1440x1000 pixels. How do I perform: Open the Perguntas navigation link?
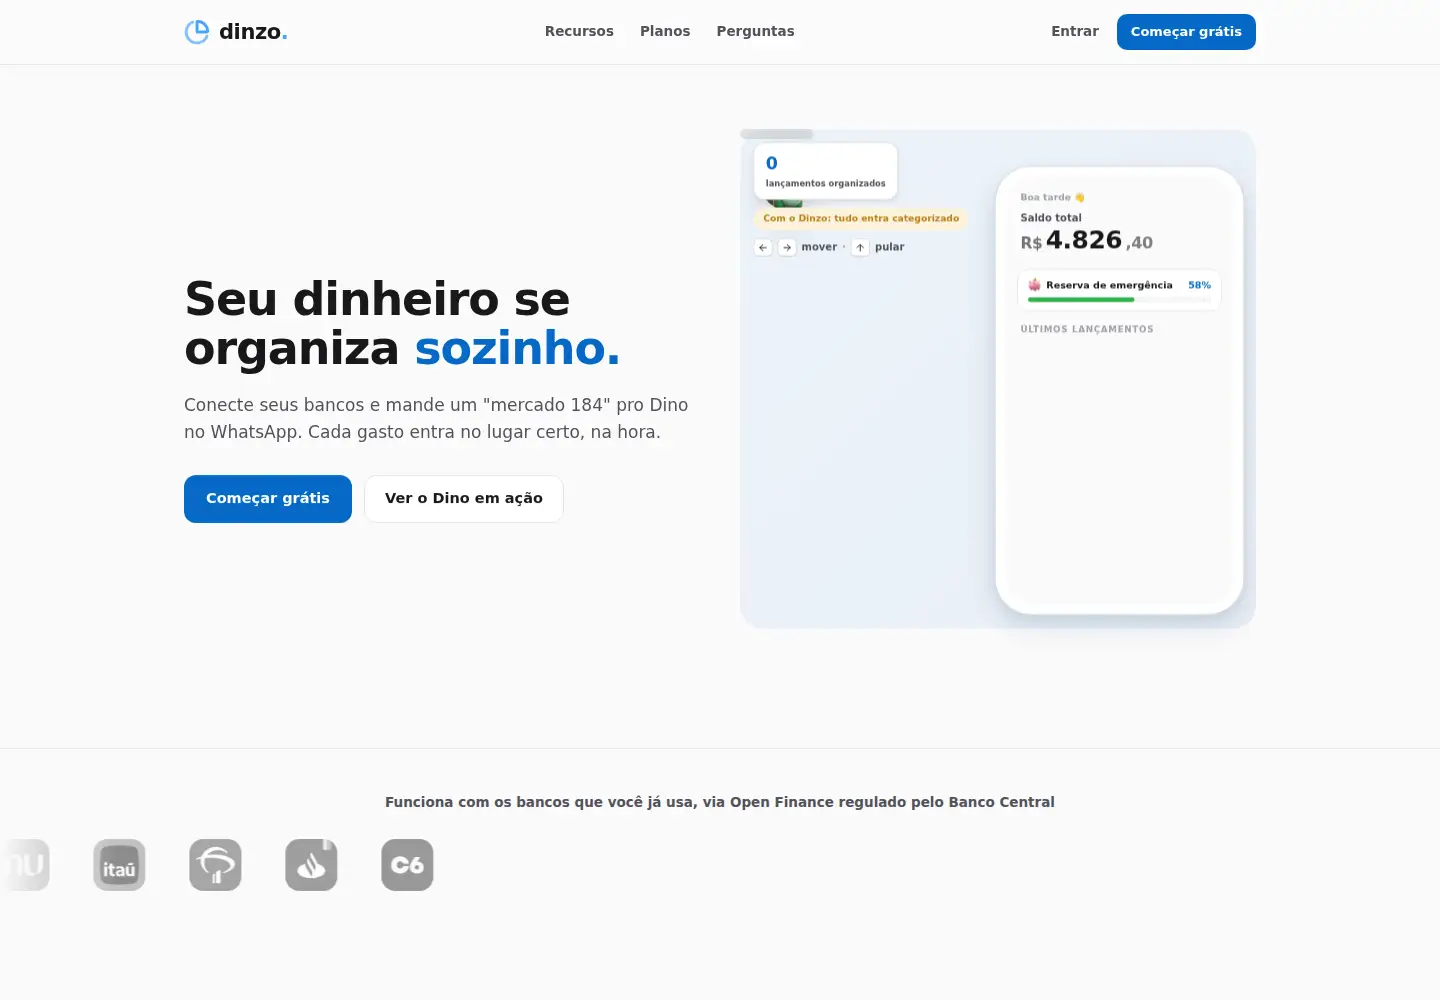pyautogui.click(x=755, y=31)
